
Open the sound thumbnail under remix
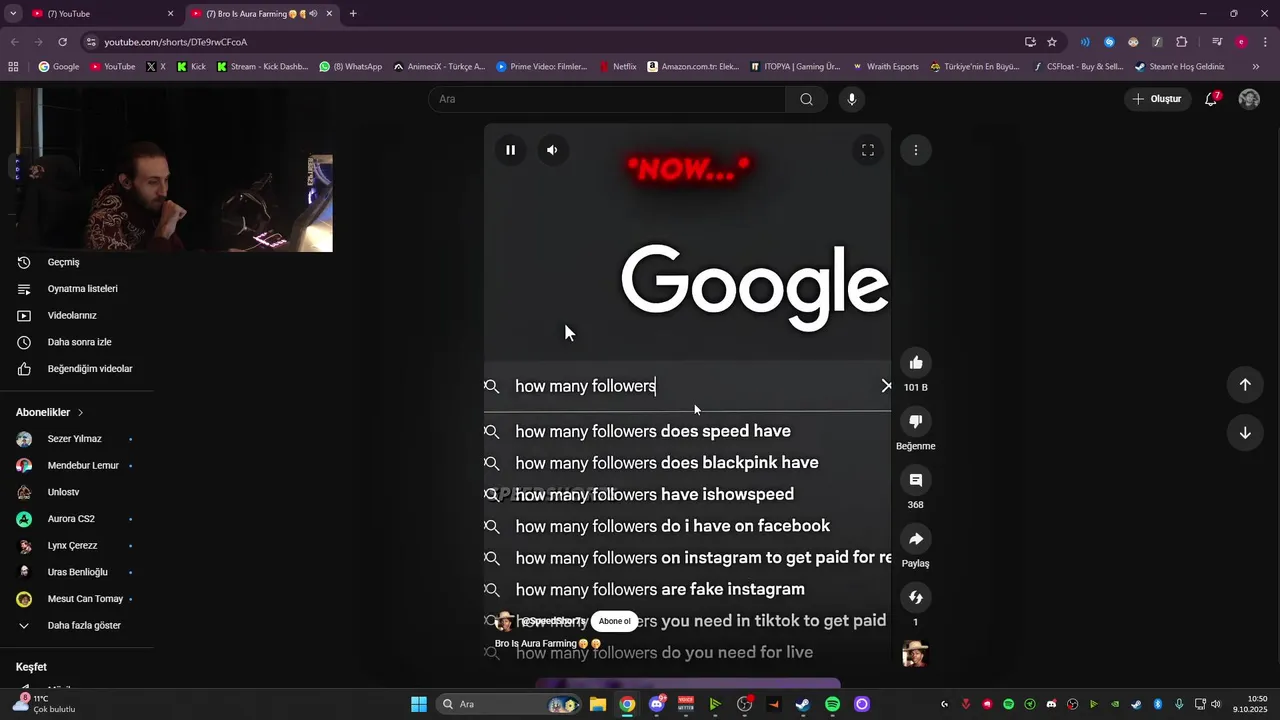(915, 654)
